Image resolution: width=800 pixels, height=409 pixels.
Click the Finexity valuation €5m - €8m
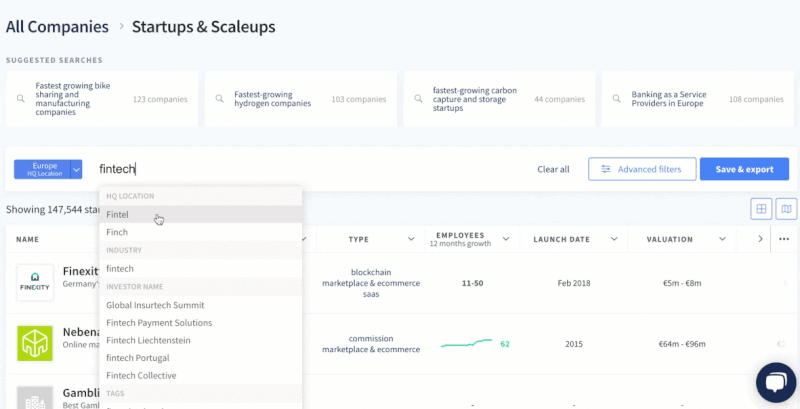click(682, 283)
